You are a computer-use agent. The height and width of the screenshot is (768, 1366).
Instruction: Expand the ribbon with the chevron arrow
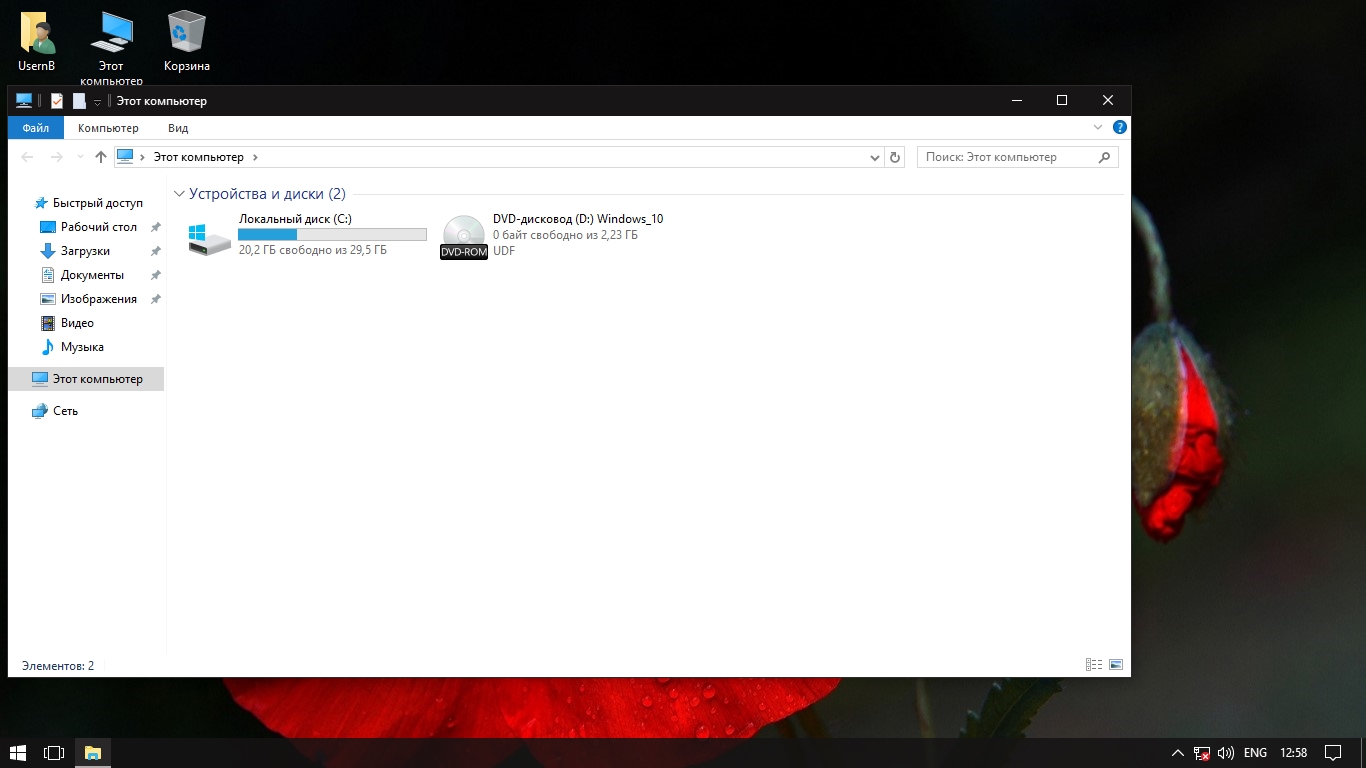click(x=1098, y=128)
